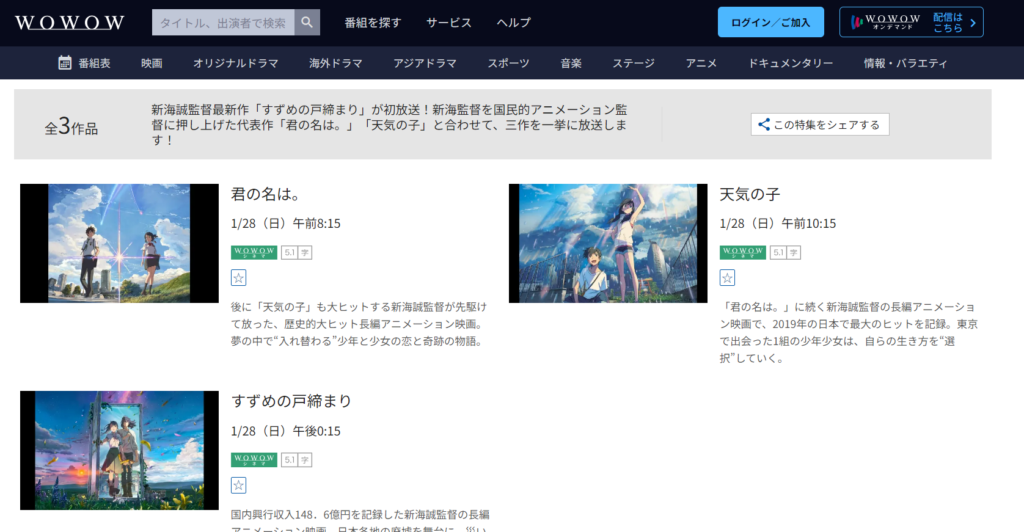The image size is (1024, 532).
Task: Click the chevron on the オンデマンド banner
Action: (973, 23)
